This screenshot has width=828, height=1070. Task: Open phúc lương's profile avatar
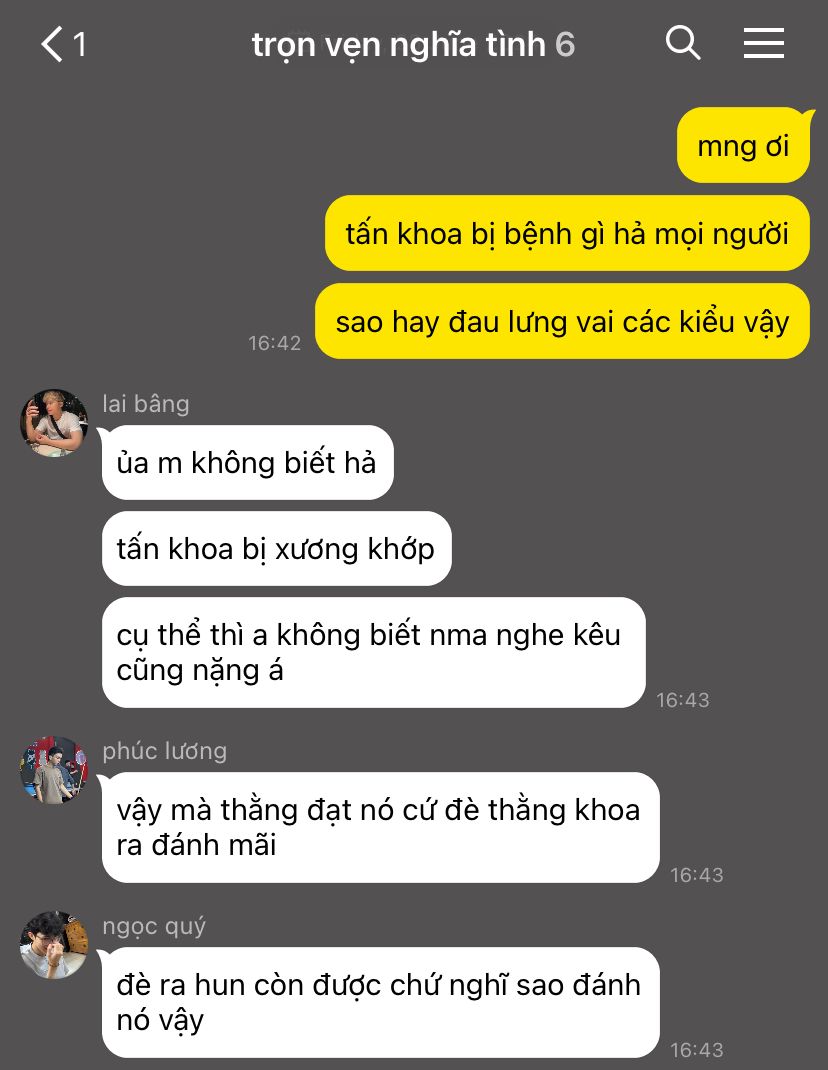[x=54, y=770]
